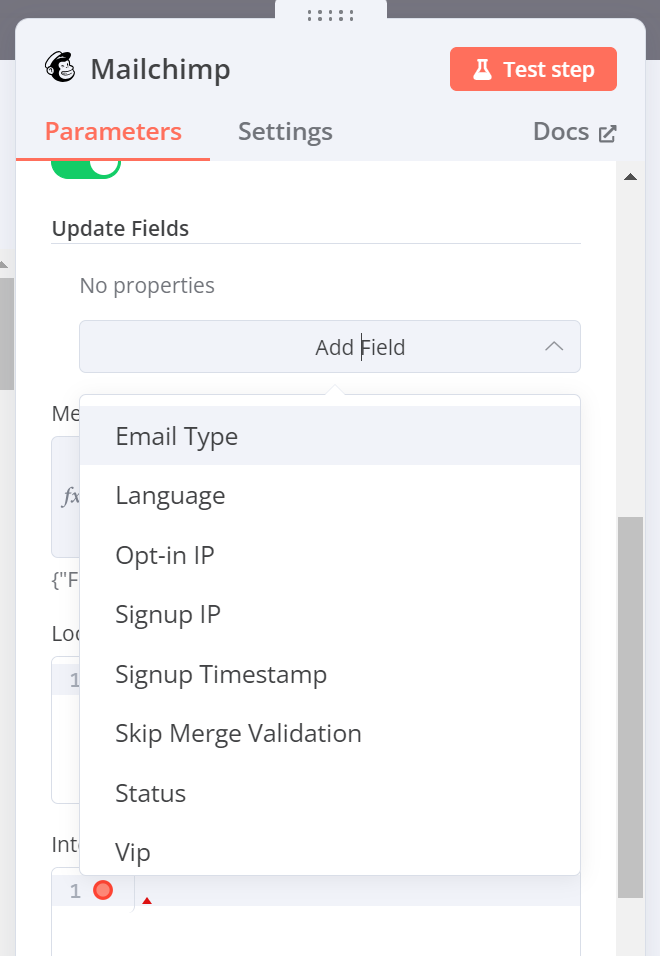Click the scrollbar up arrow
This screenshot has height=956, width=660.
click(630, 177)
